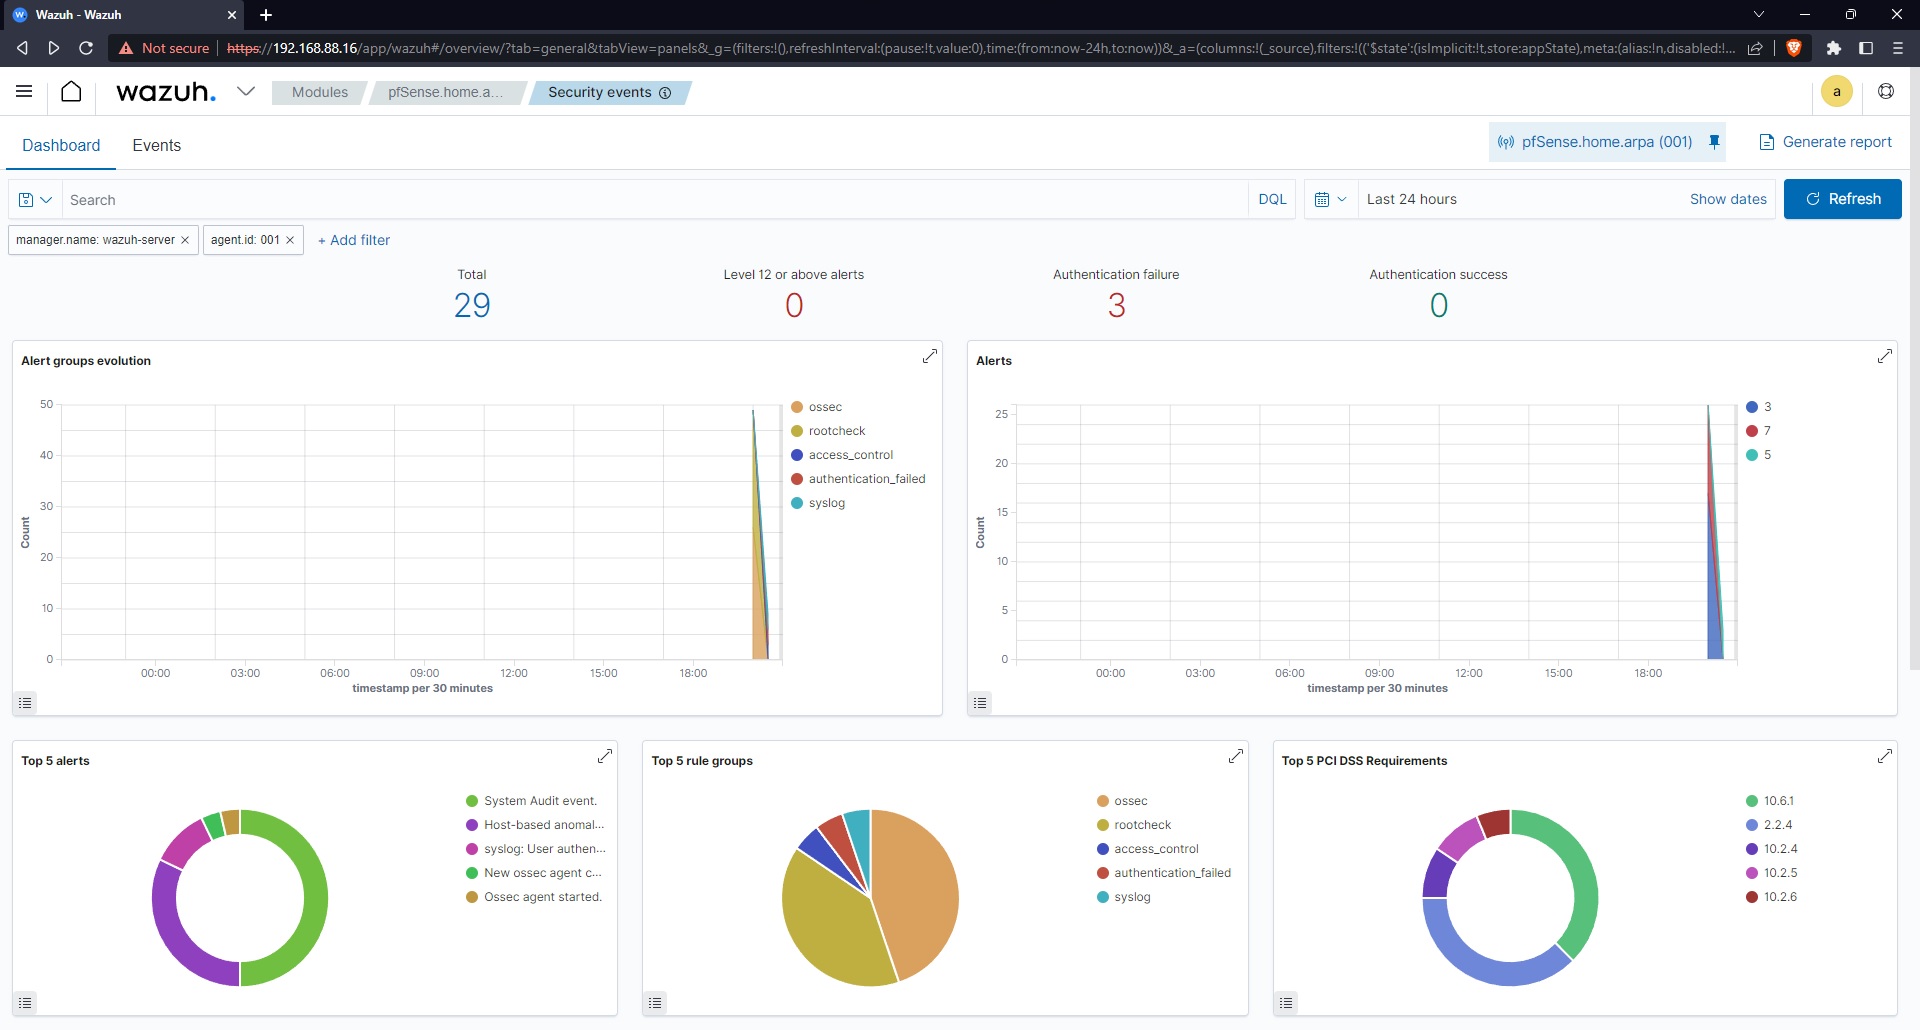Open the Modules breadcrumb
Screen dimensions: 1920x1030
pos(320,92)
